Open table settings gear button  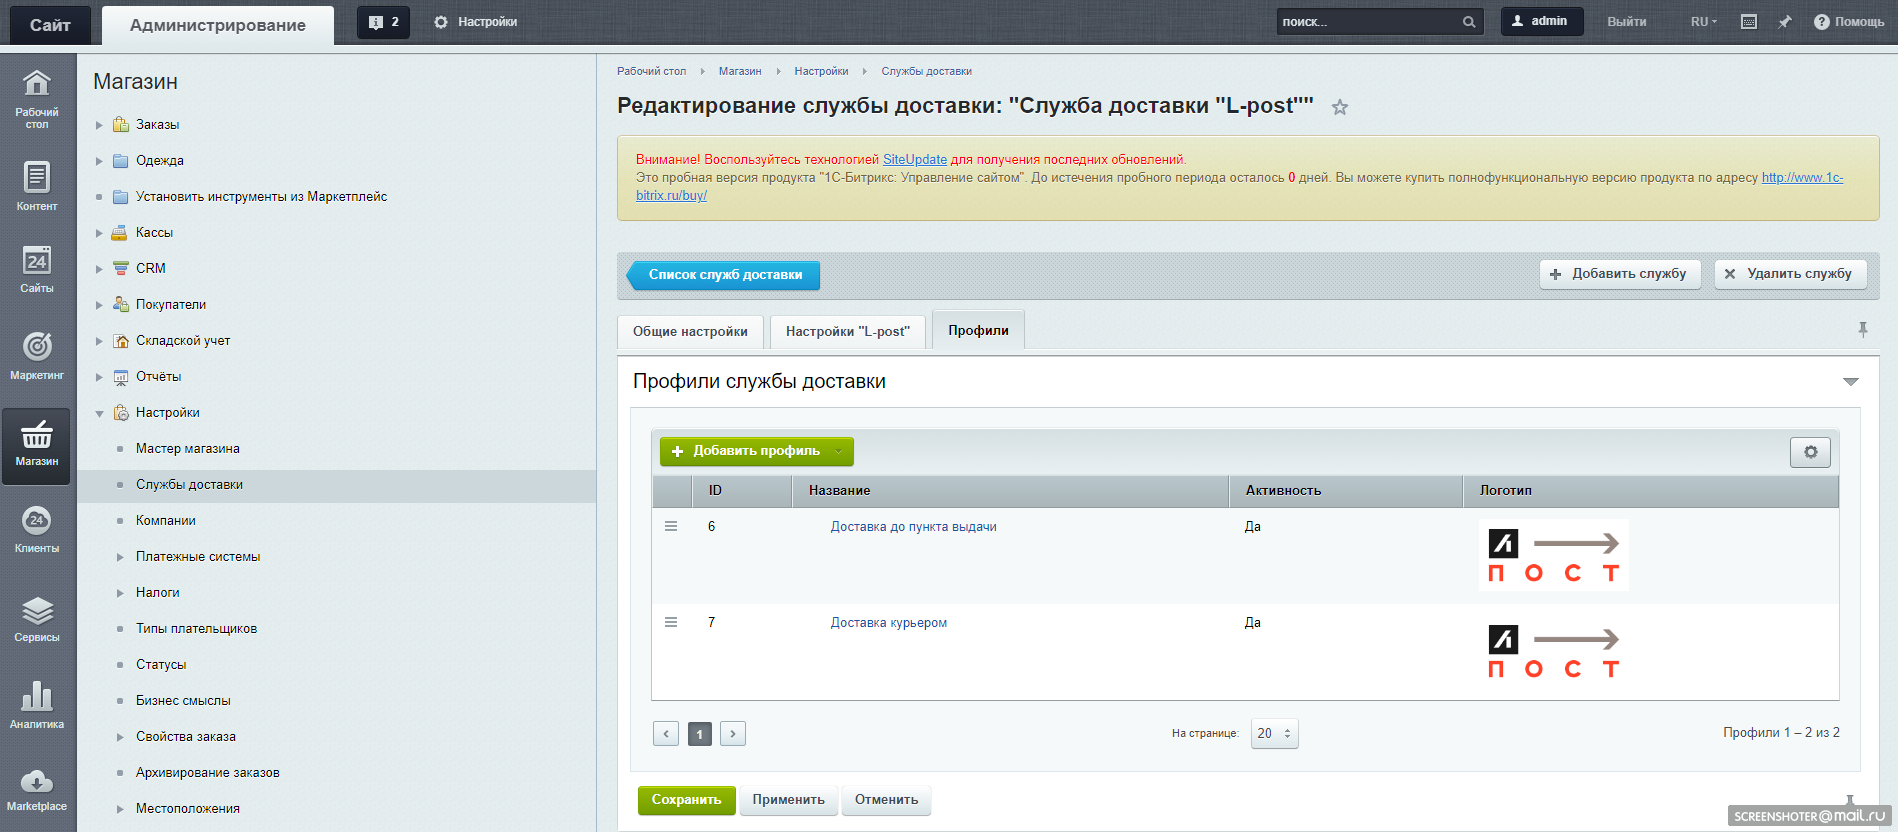coord(1810,452)
